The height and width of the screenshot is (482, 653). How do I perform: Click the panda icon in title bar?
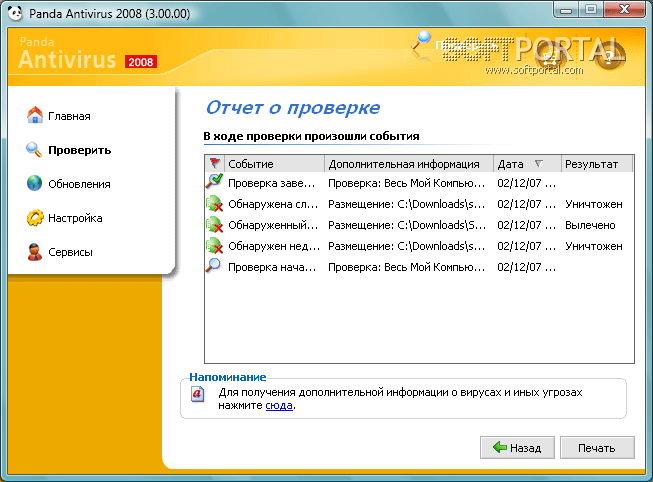click(15, 13)
